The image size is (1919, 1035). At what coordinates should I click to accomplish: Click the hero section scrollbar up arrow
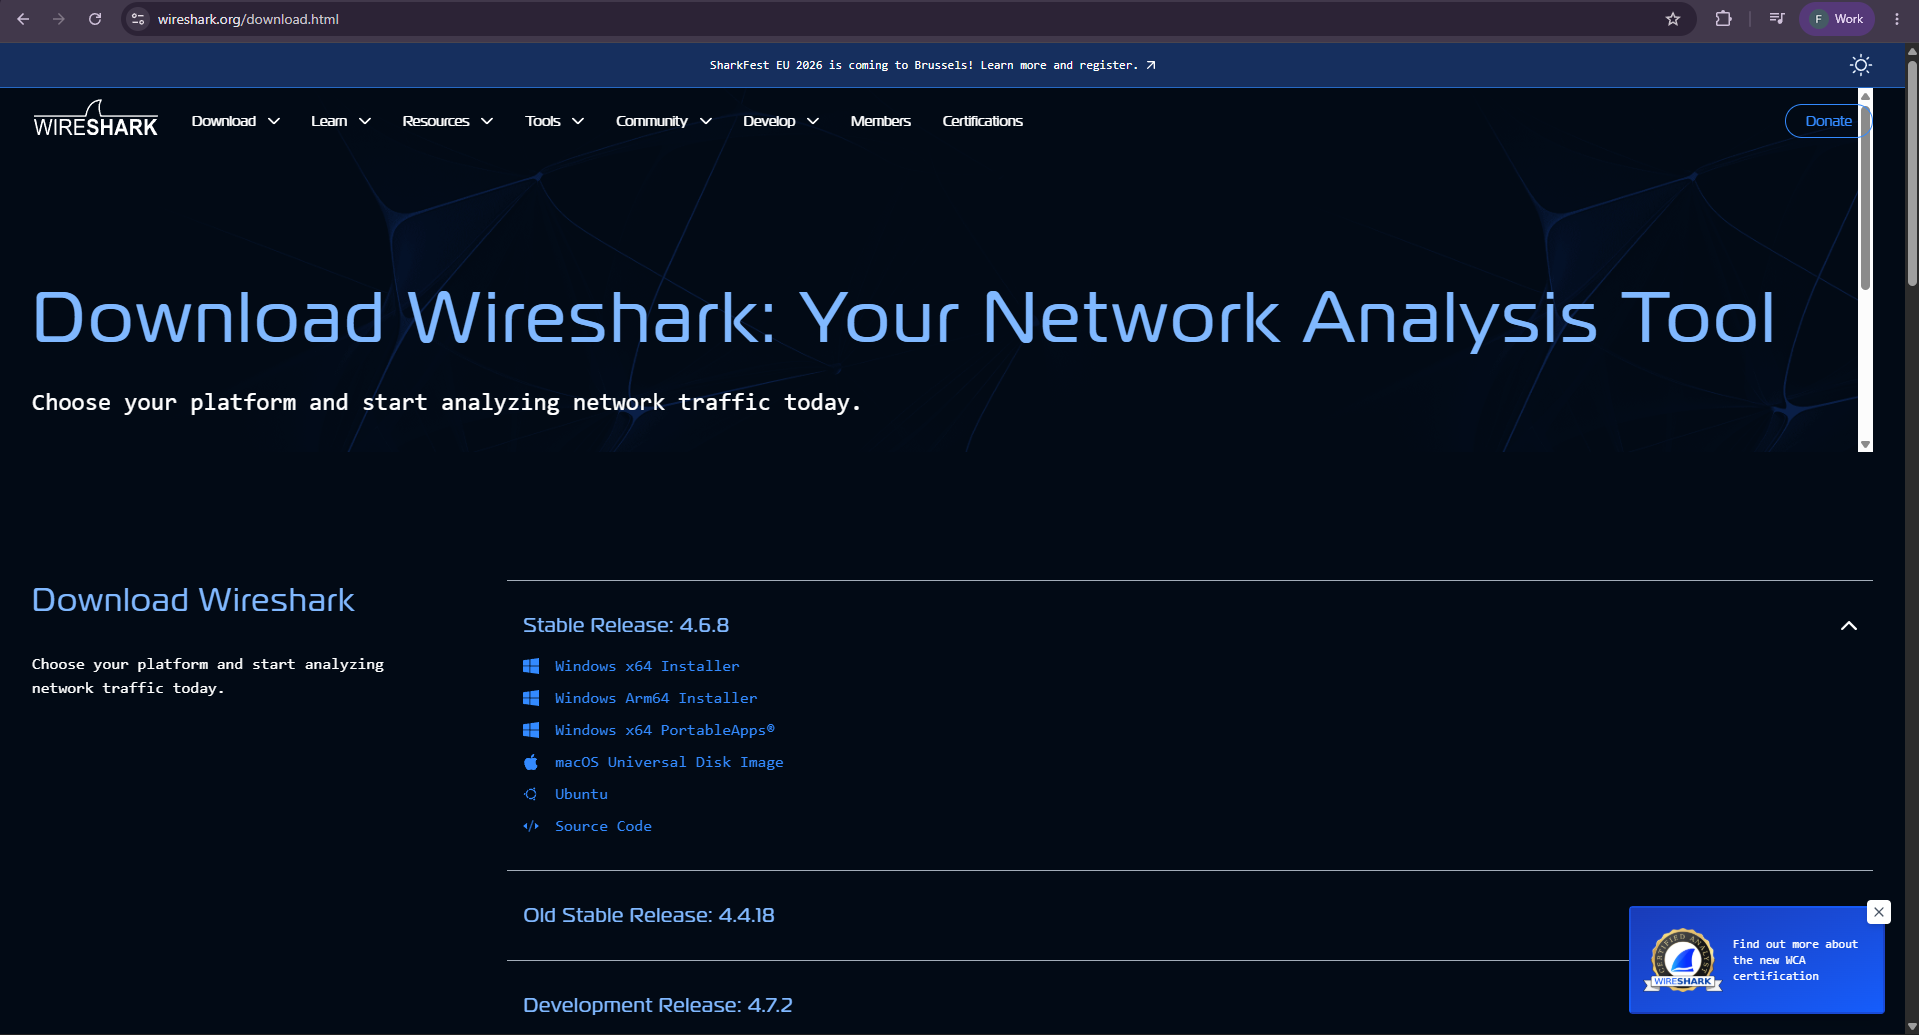1865,96
